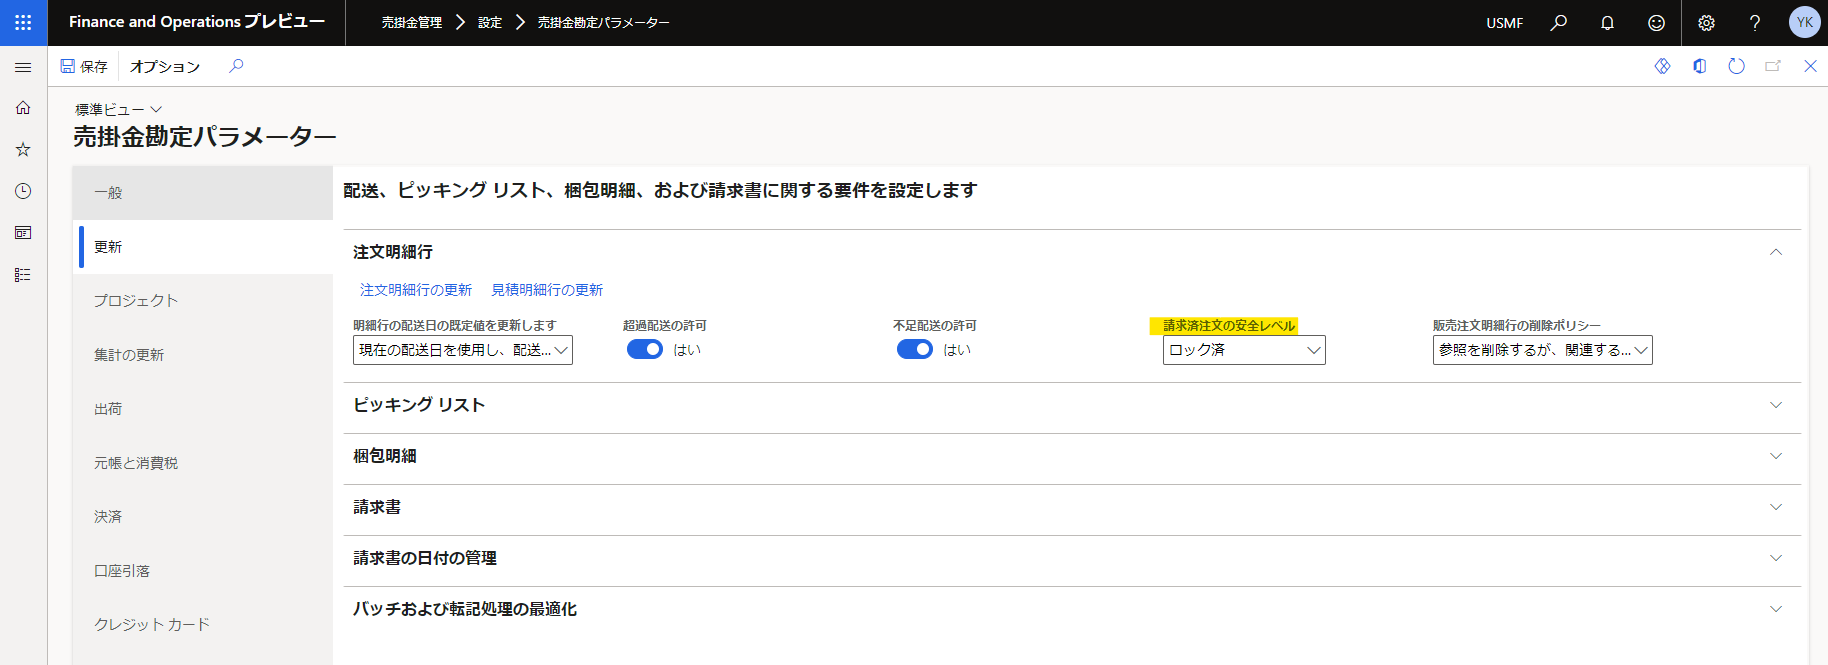Click the Home icon in left sidebar

pos(23,108)
